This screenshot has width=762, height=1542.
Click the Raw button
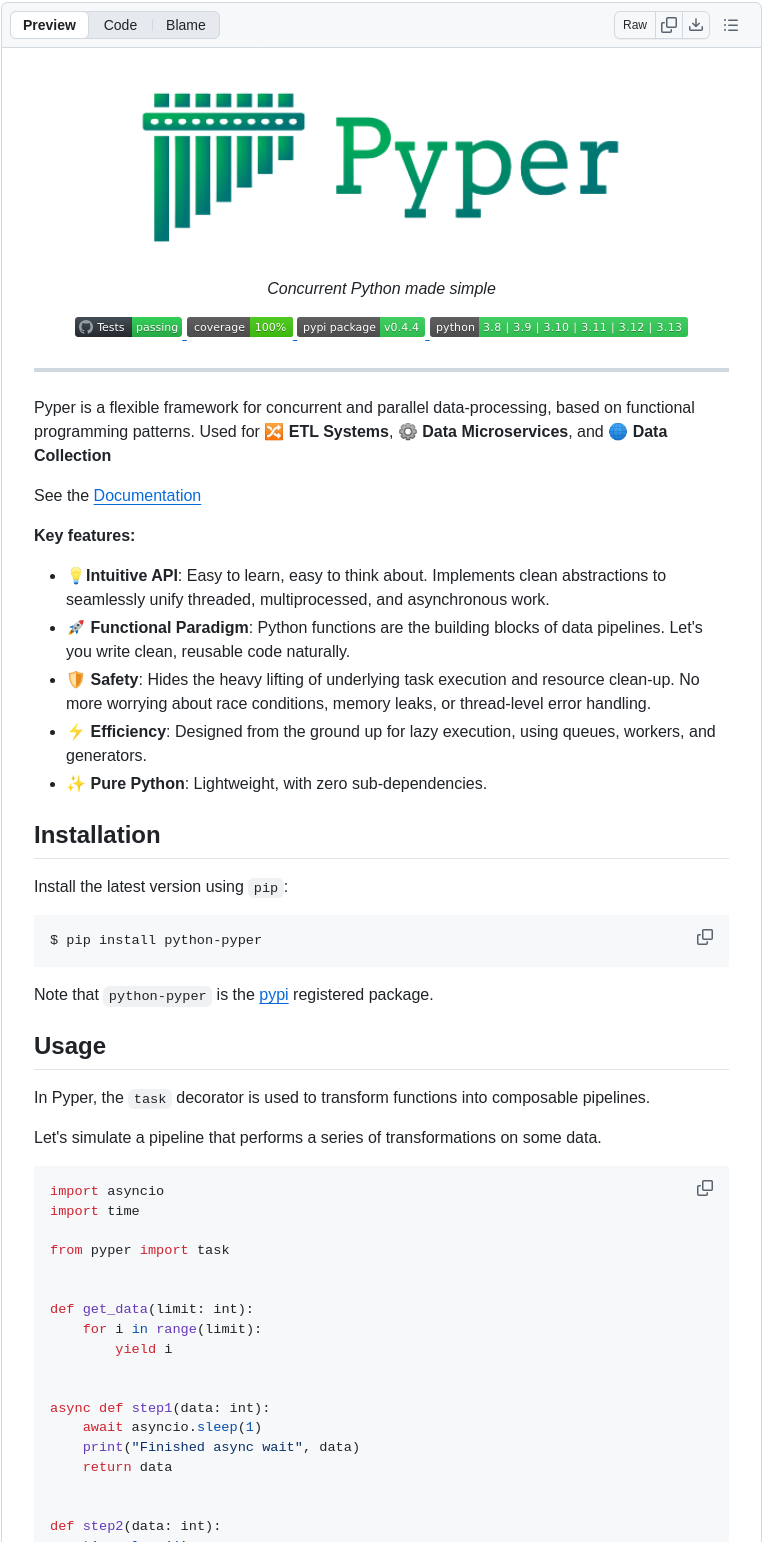point(634,25)
